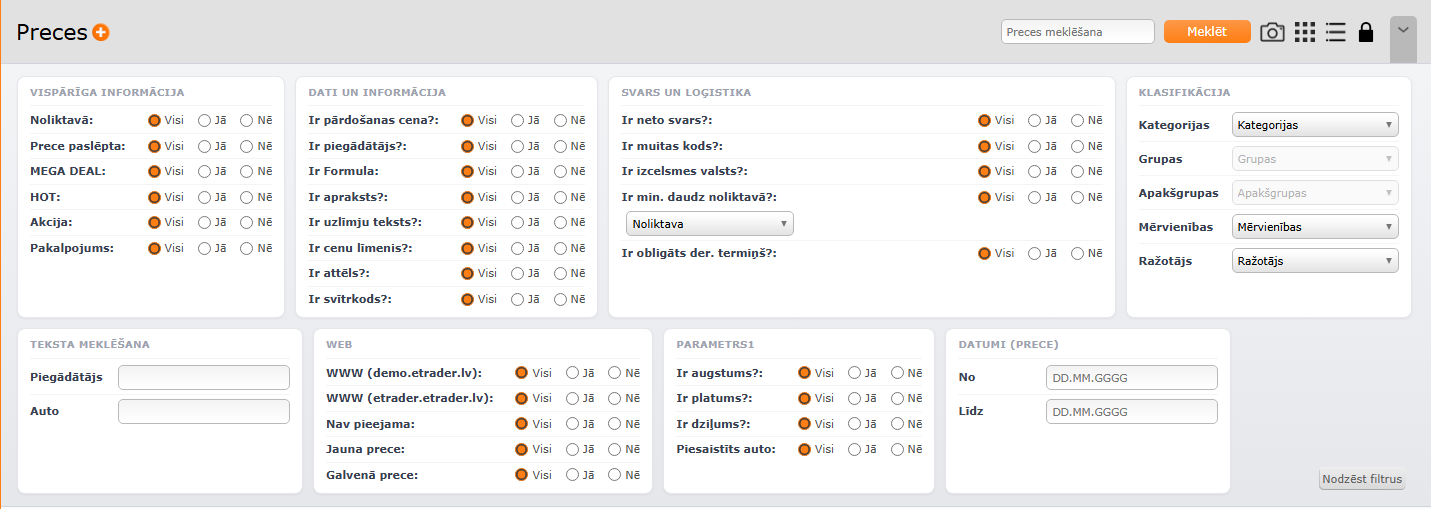
Task: Click the Preces meklēšana search field
Action: [x=1077, y=32]
